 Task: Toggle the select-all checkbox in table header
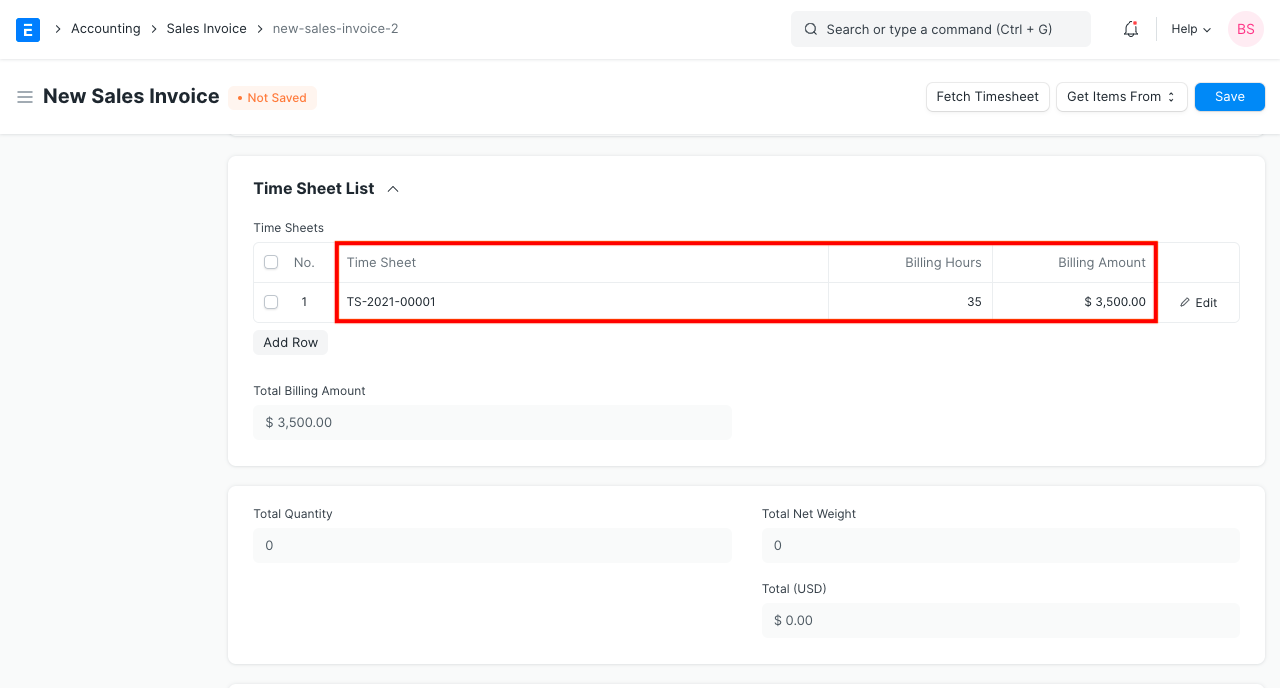pyautogui.click(x=271, y=262)
